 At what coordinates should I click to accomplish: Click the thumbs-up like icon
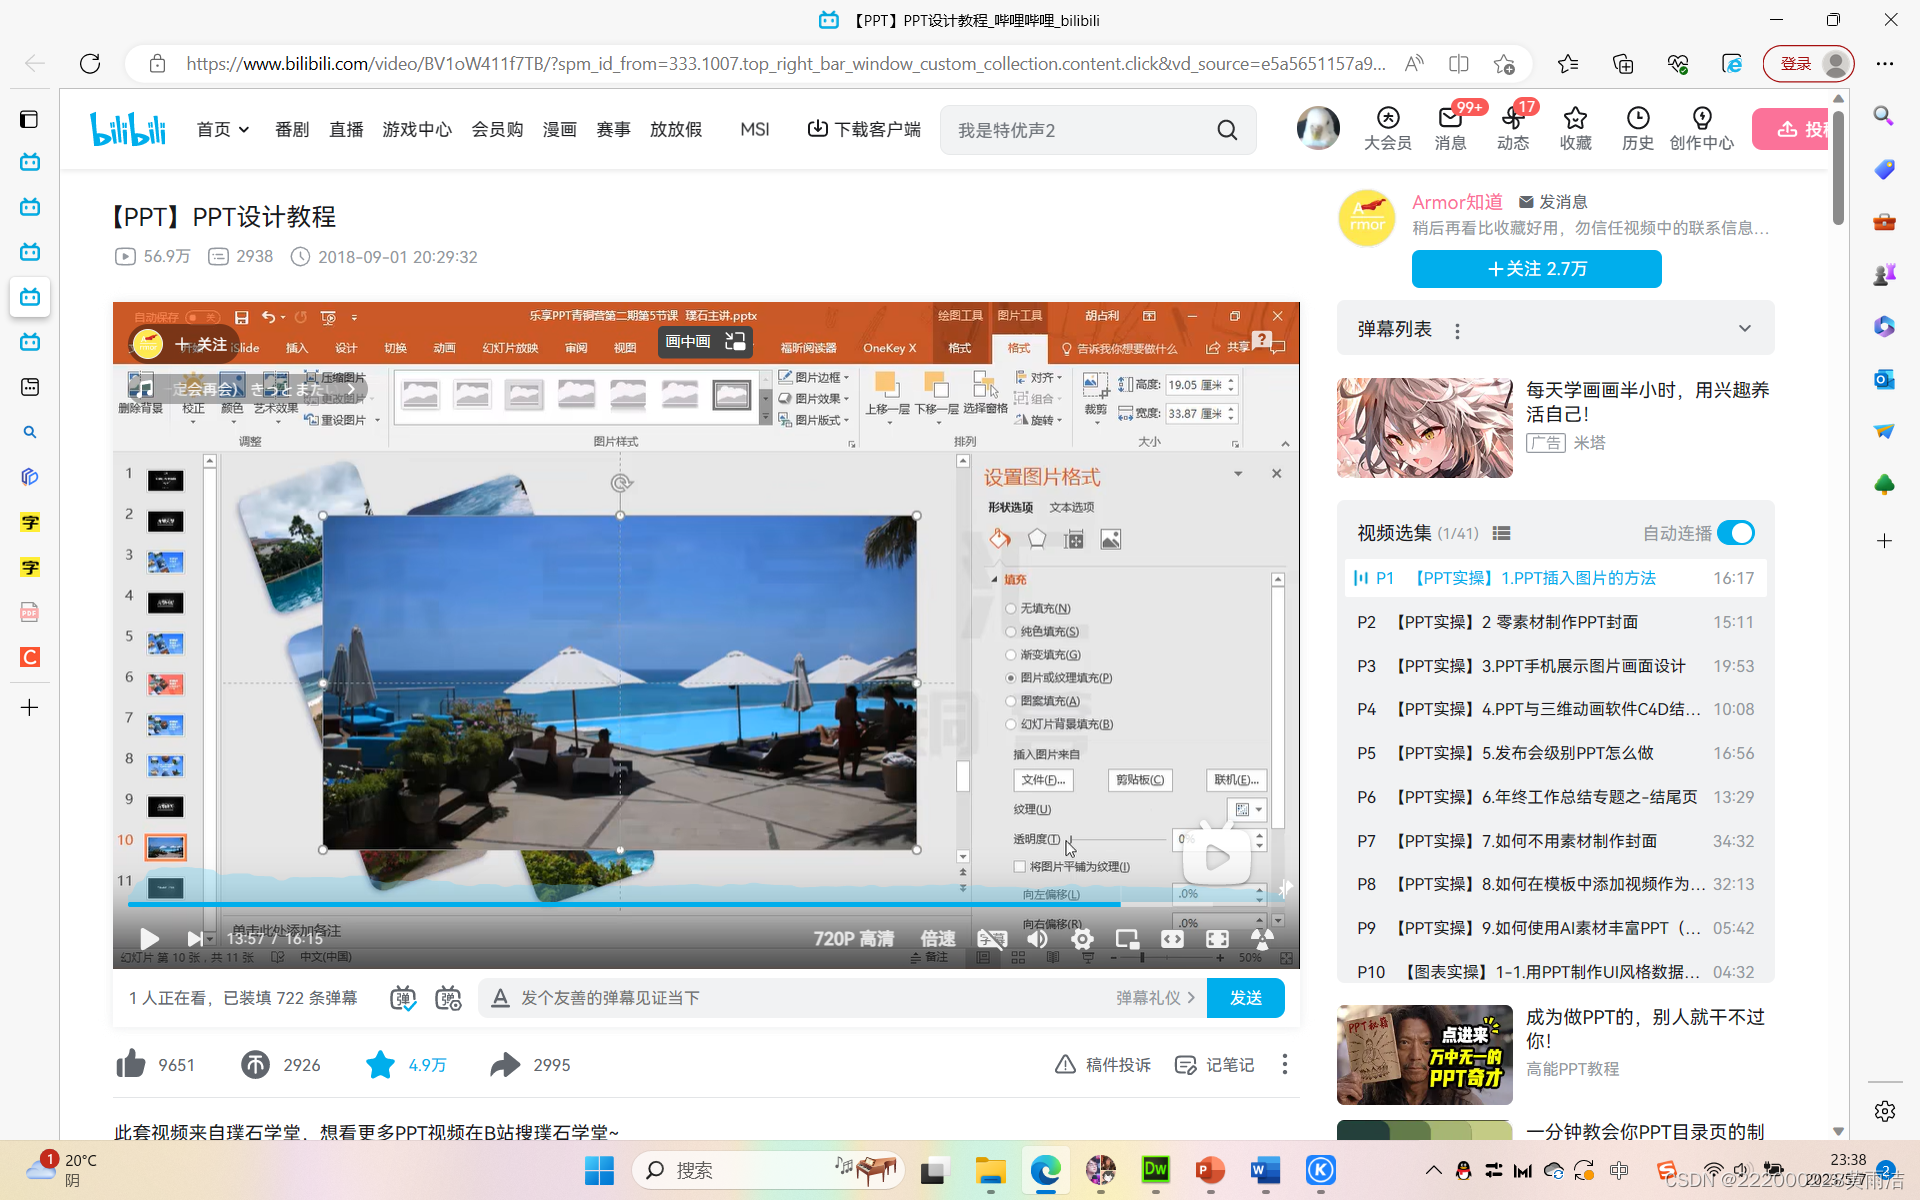[131, 1064]
